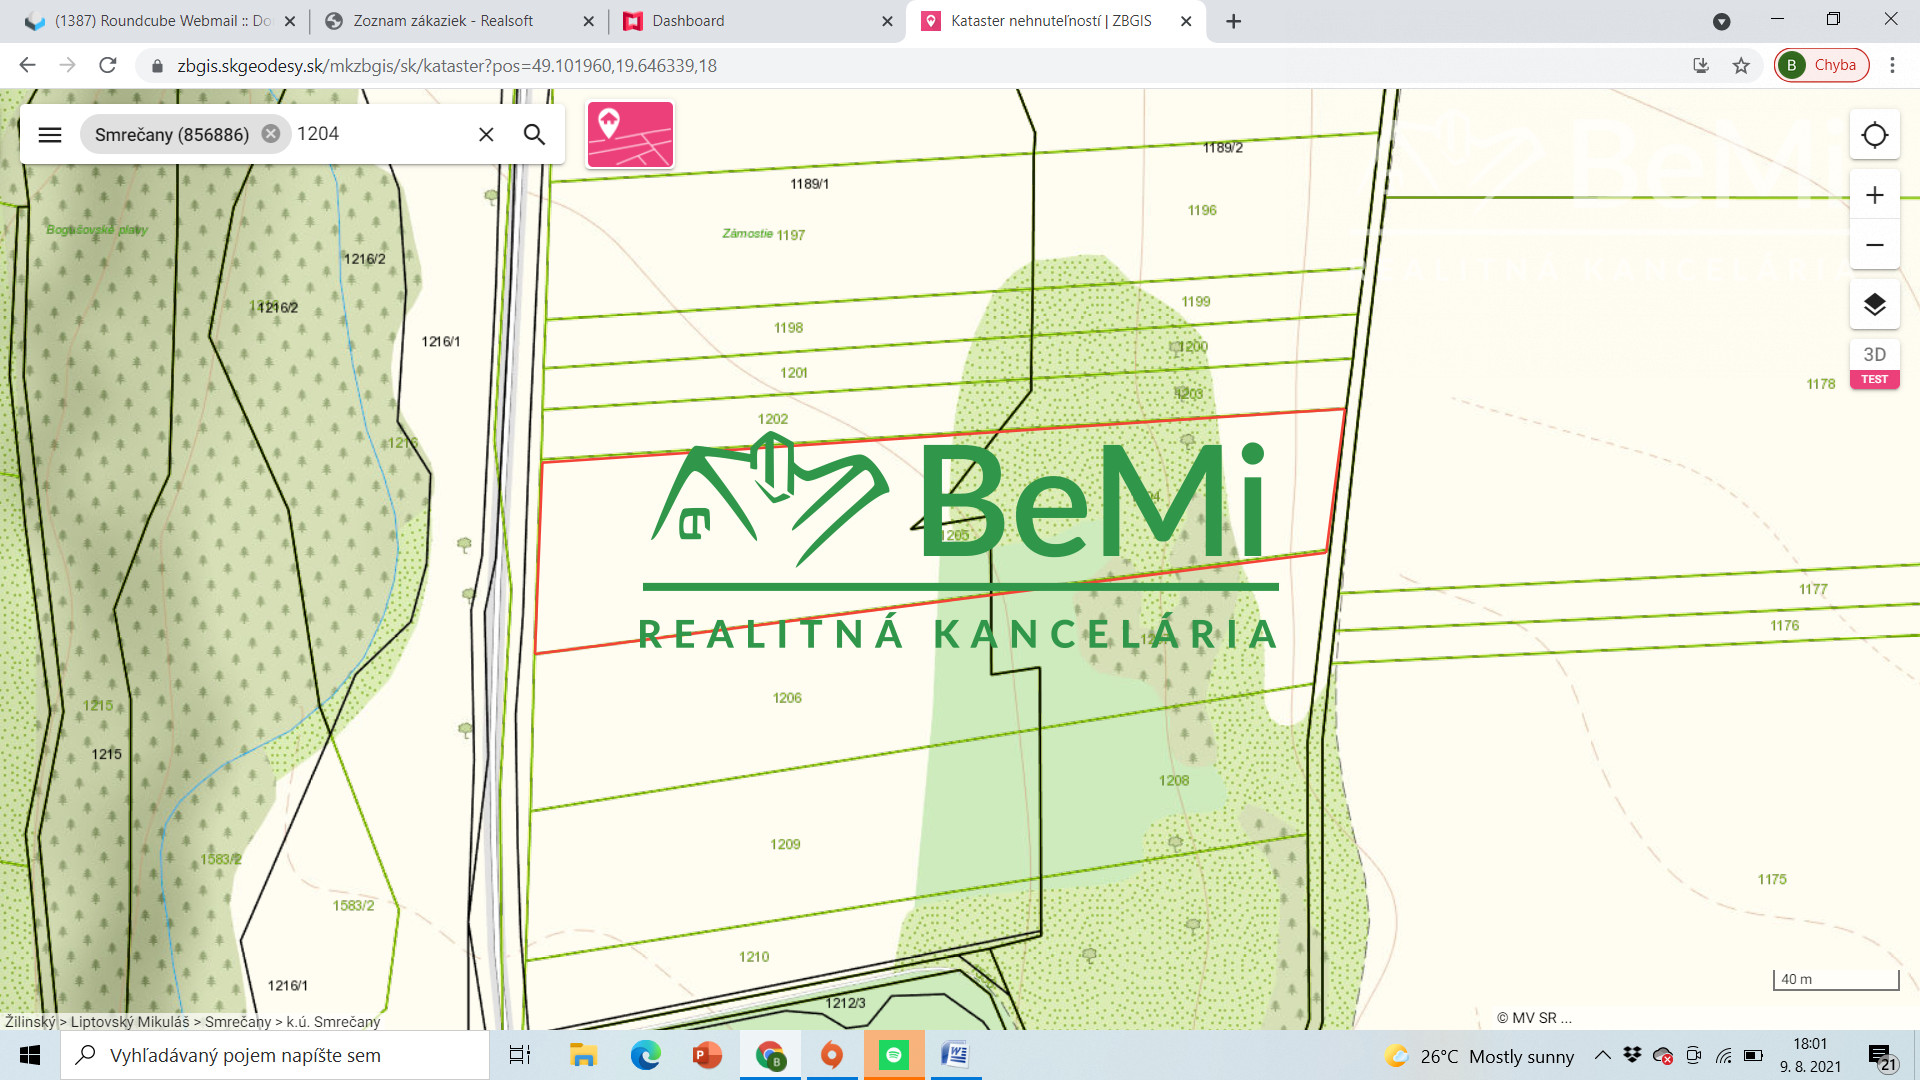Open the map layers button

pyautogui.click(x=1875, y=304)
